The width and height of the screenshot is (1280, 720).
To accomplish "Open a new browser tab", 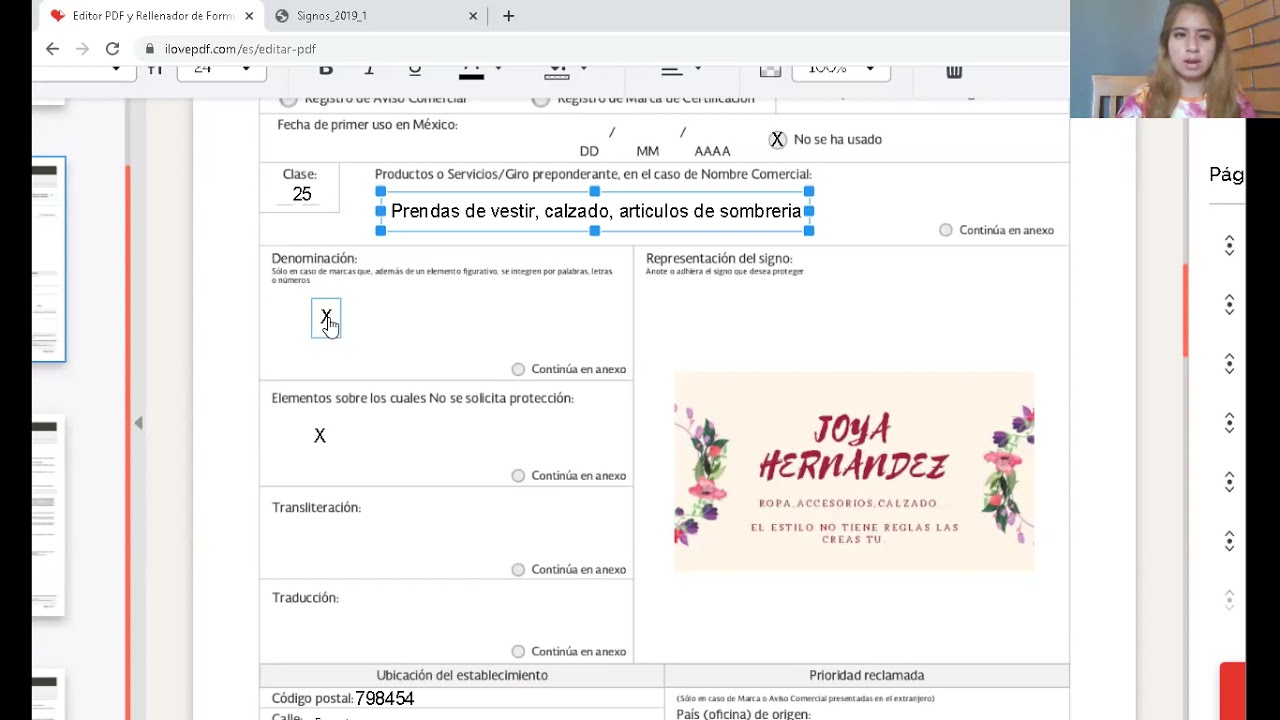I will tap(508, 16).
